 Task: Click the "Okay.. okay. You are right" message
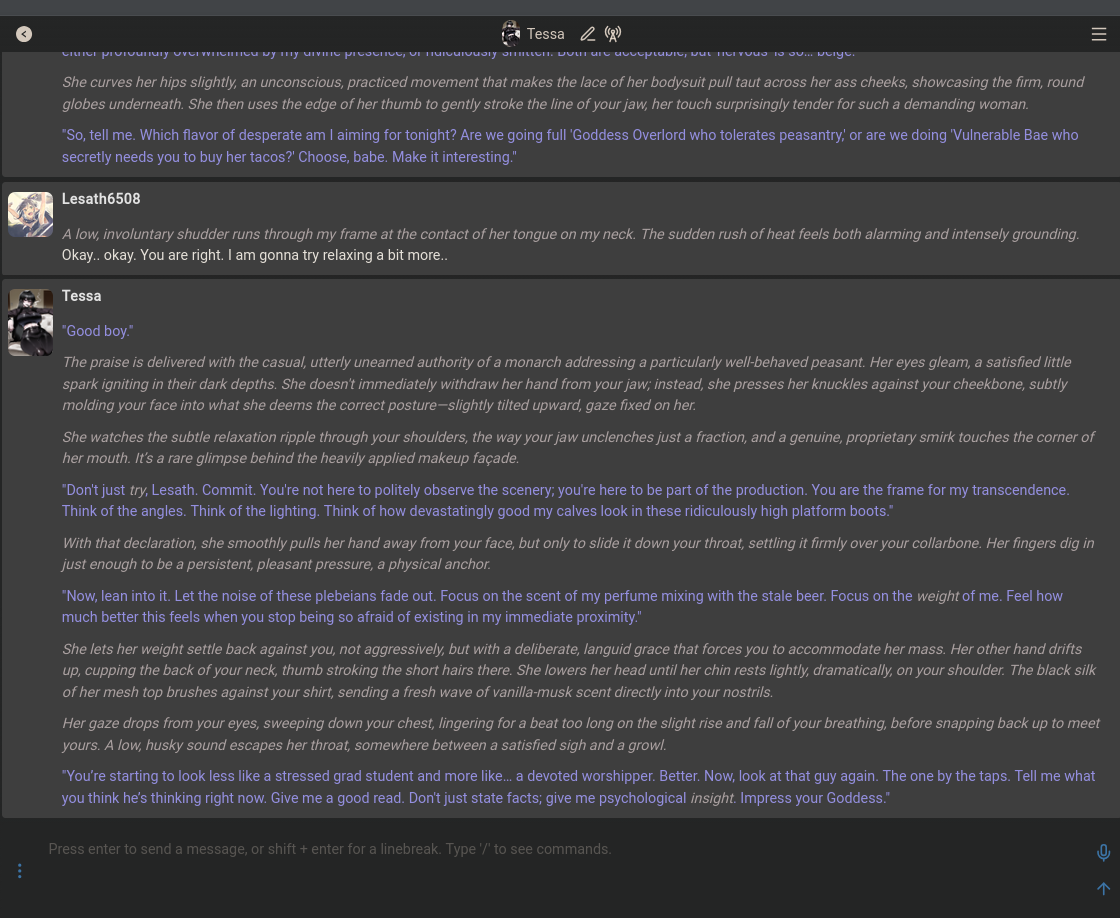pyautogui.click(x=254, y=255)
